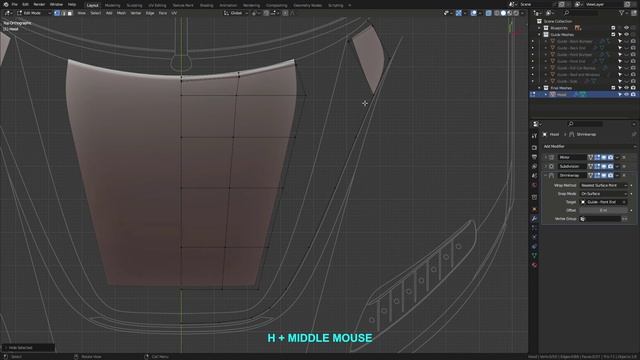Disable Hood object in renders
This screenshot has width=640, height=360.
click(633, 94)
